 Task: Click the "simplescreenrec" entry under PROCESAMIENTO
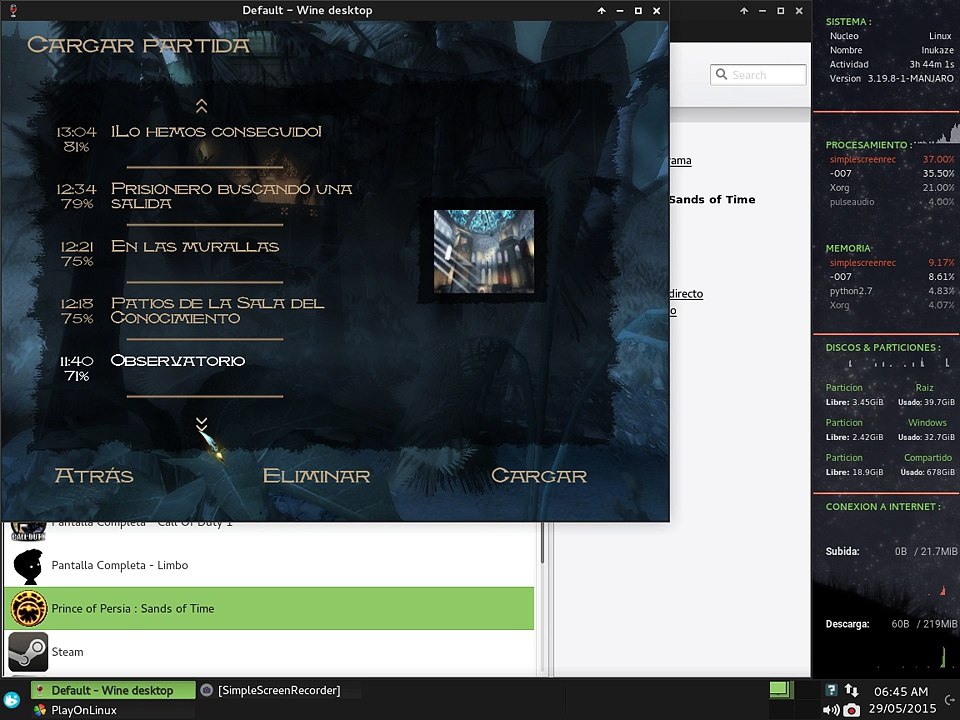(863, 159)
